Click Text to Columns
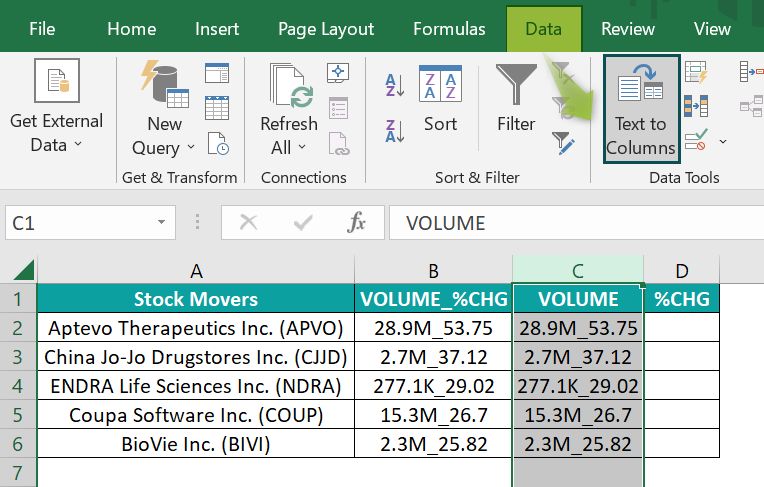Screen dimensions: 764x487 (641, 109)
